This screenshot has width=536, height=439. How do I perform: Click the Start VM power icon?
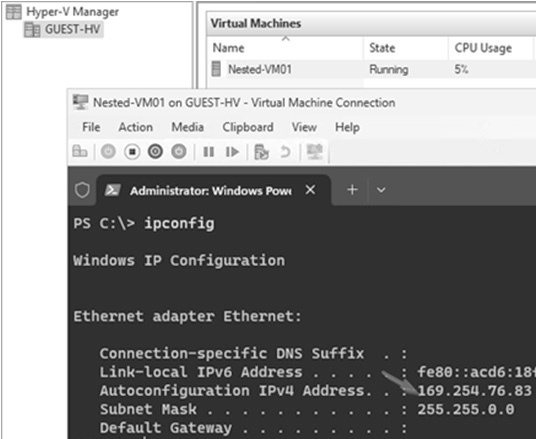tap(108, 151)
